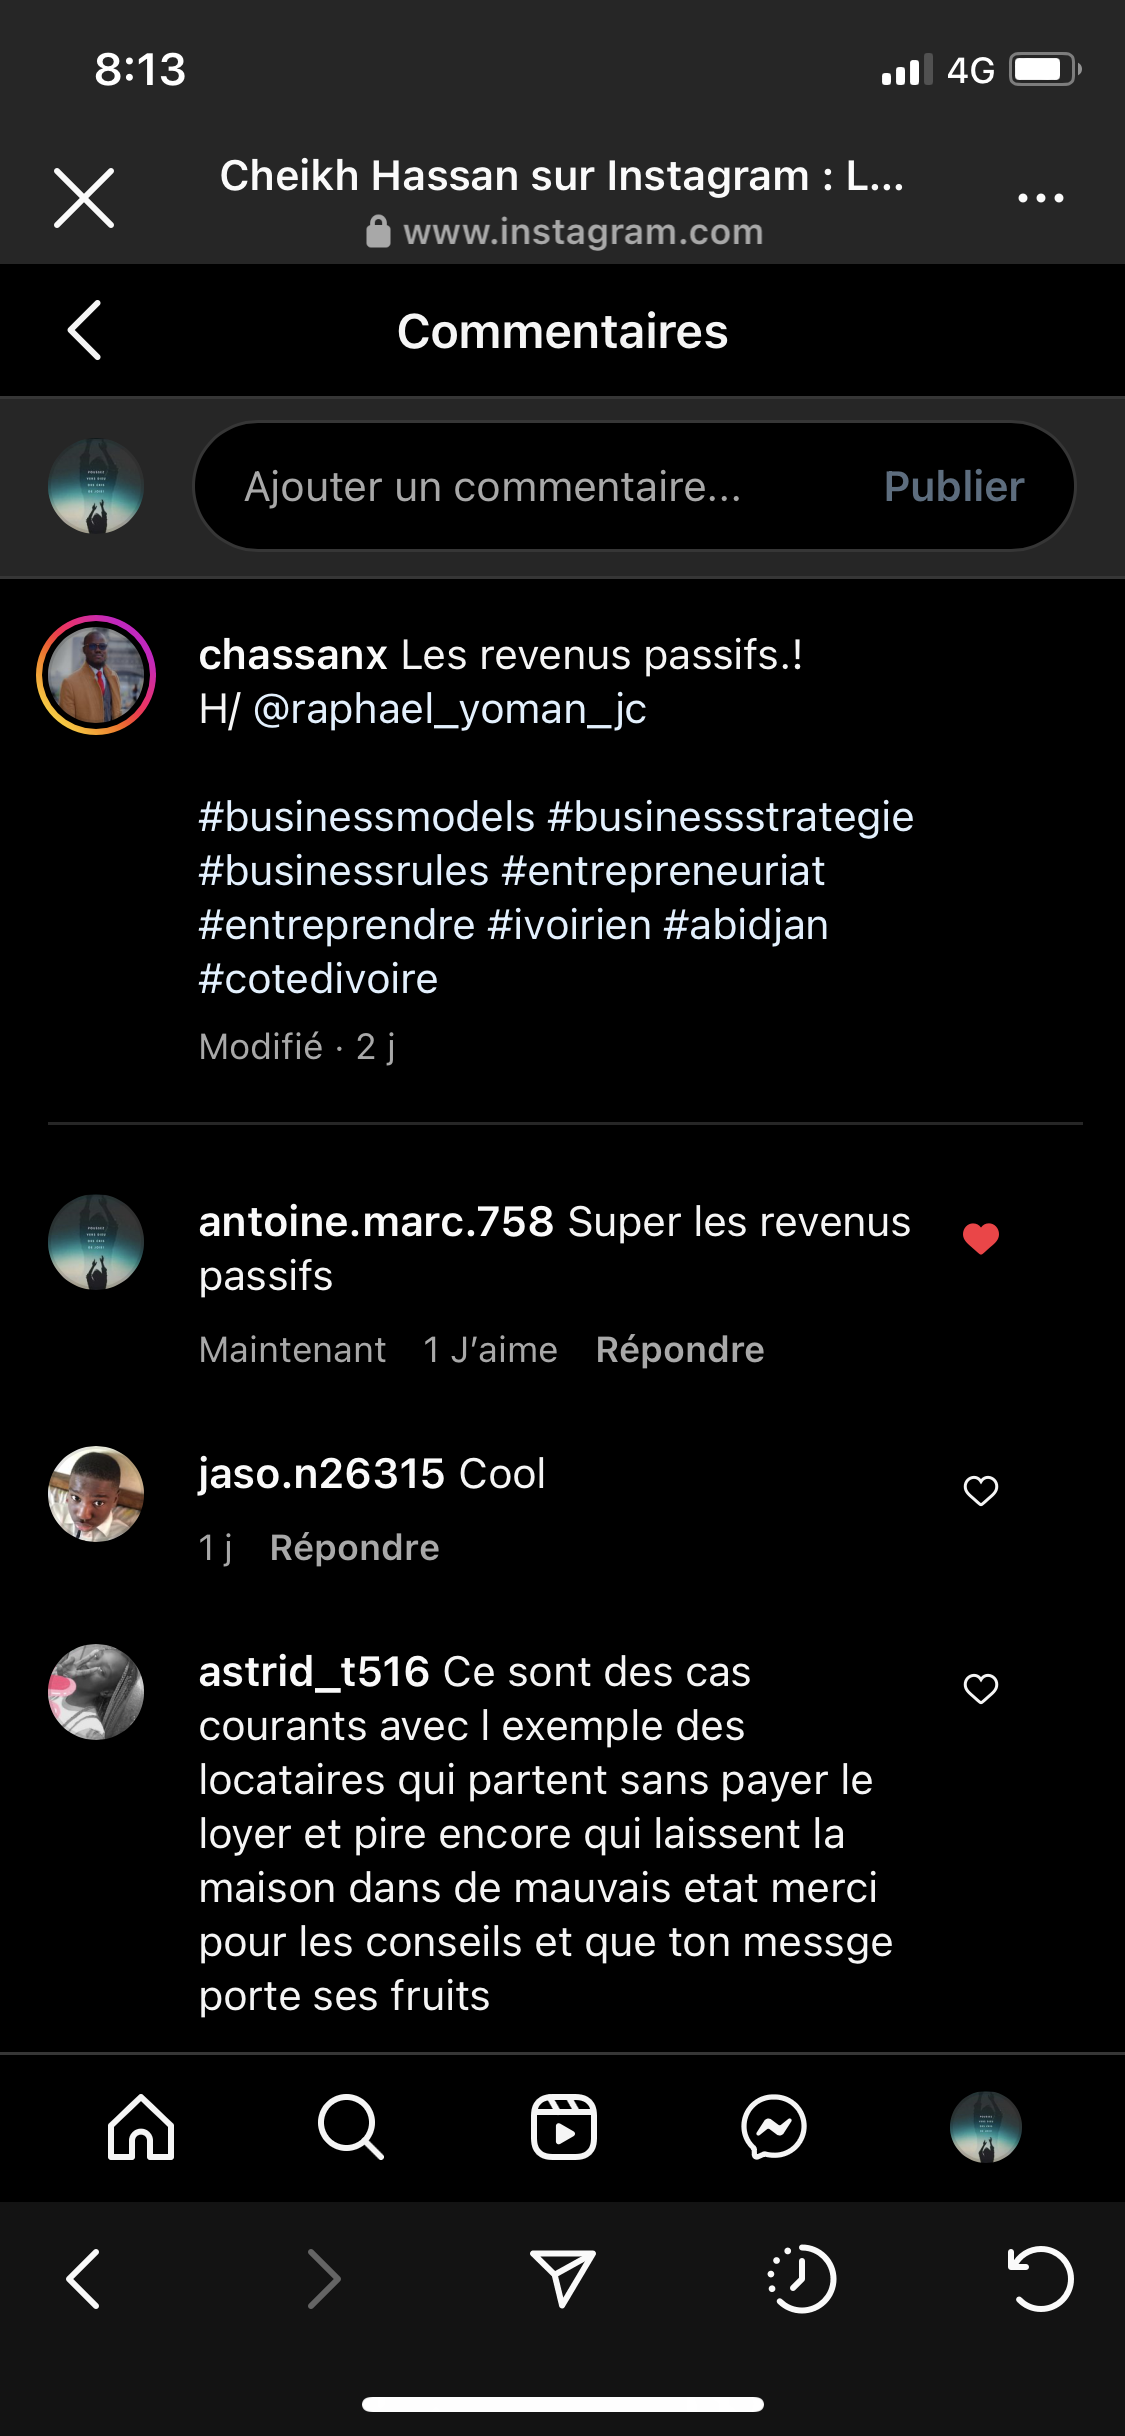Open the @raphael_yoman_jc mention
The height and width of the screenshot is (2436, 1125).
(450, 709)
